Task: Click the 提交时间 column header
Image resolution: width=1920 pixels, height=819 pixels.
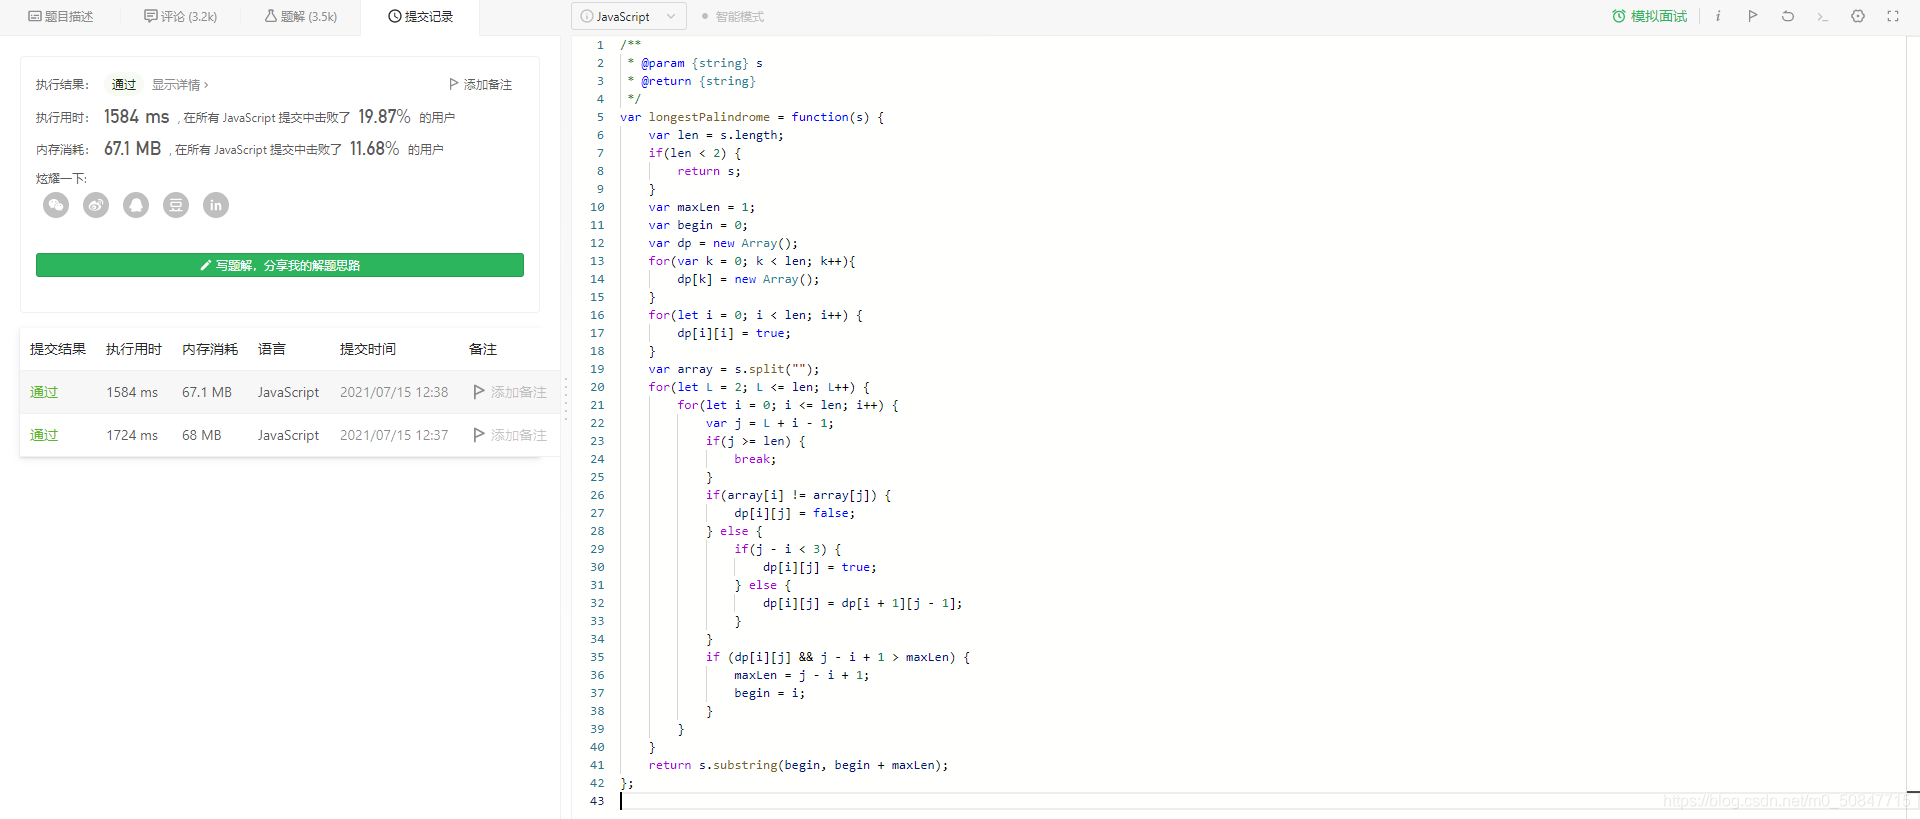Action: [x=368, y=349]
